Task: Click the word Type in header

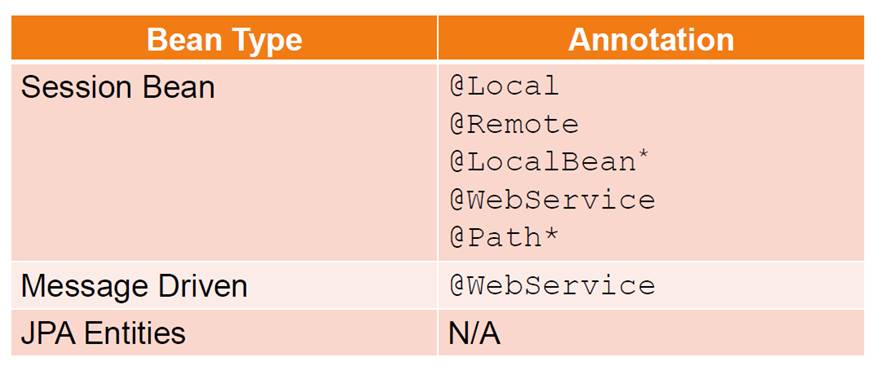Action: click(x=265, y=41)
